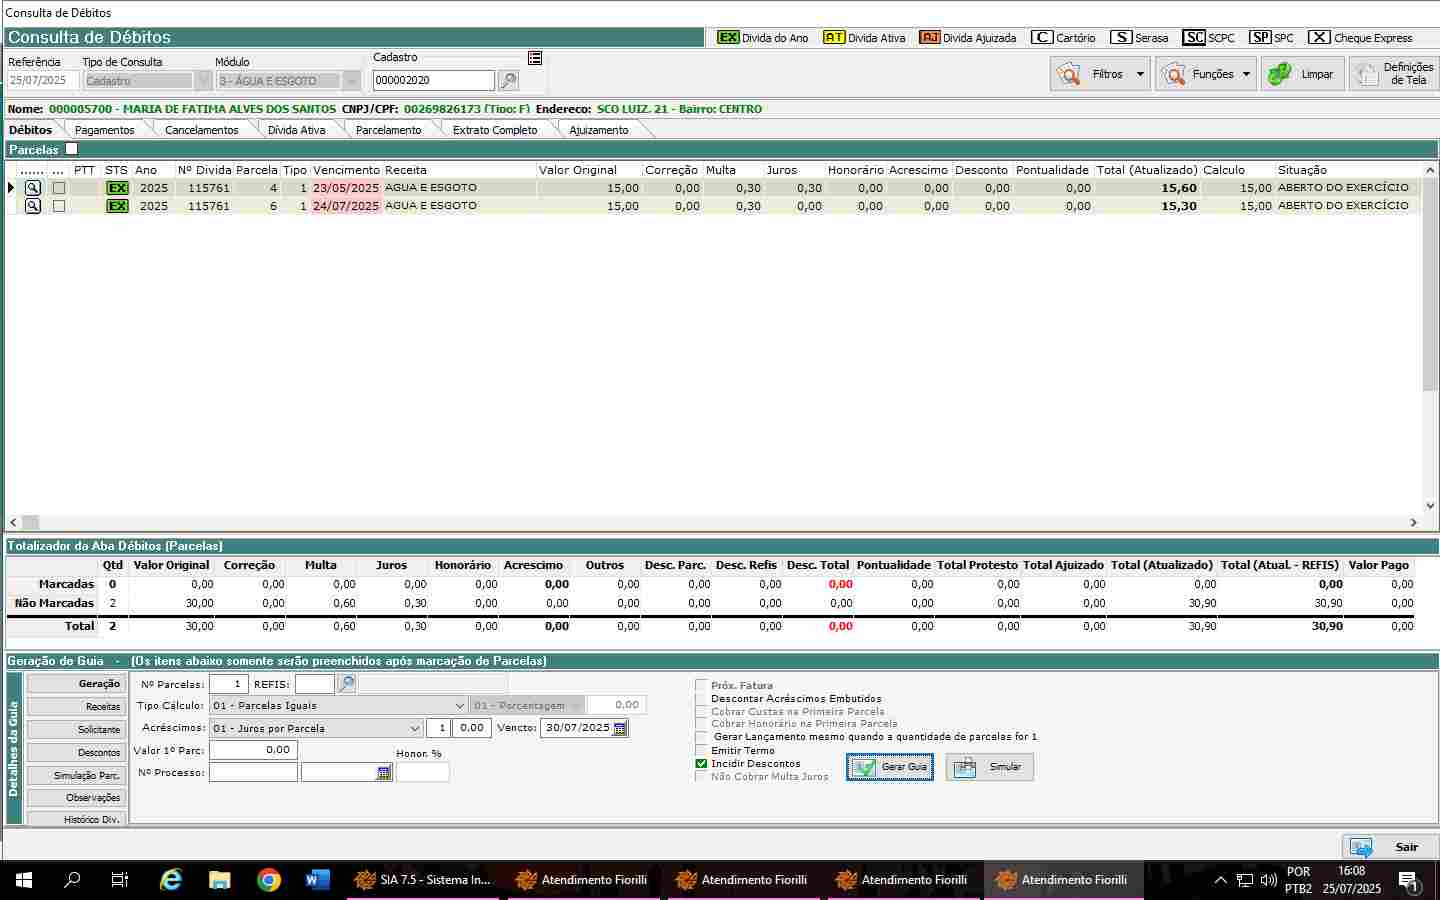Screen dimensions: 1440x900
Task: Click the REFIS search magnifier icon
Action: click(346, 684)
